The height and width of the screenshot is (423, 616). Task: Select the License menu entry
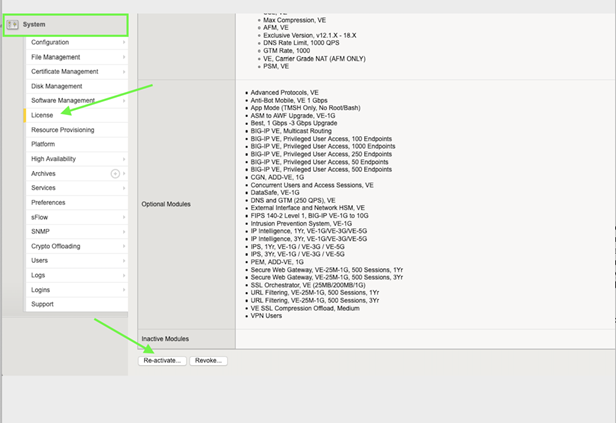point(77,115)
